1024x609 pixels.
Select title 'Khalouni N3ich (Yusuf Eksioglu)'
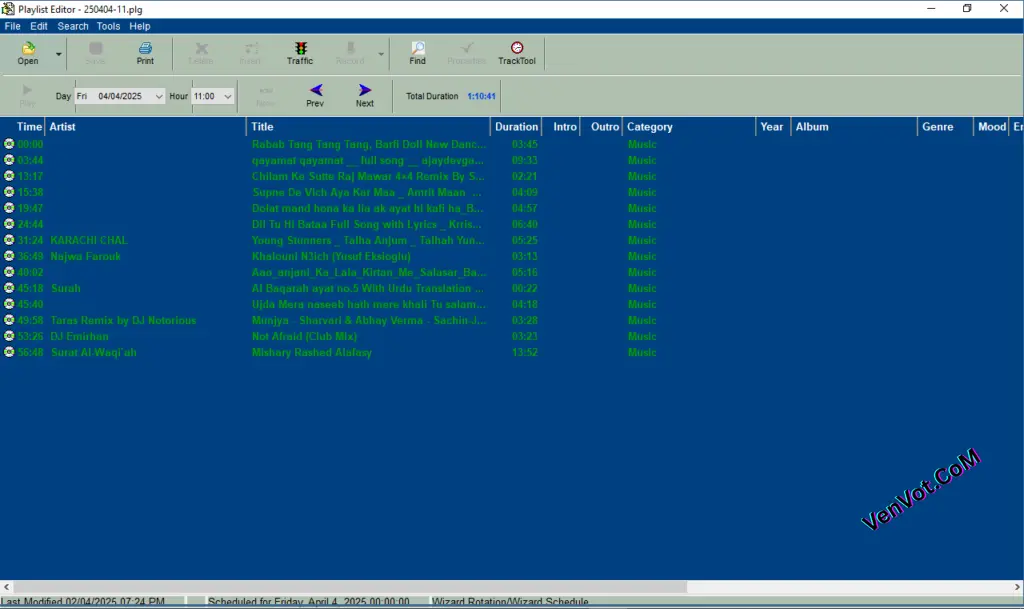click(331, 256)
